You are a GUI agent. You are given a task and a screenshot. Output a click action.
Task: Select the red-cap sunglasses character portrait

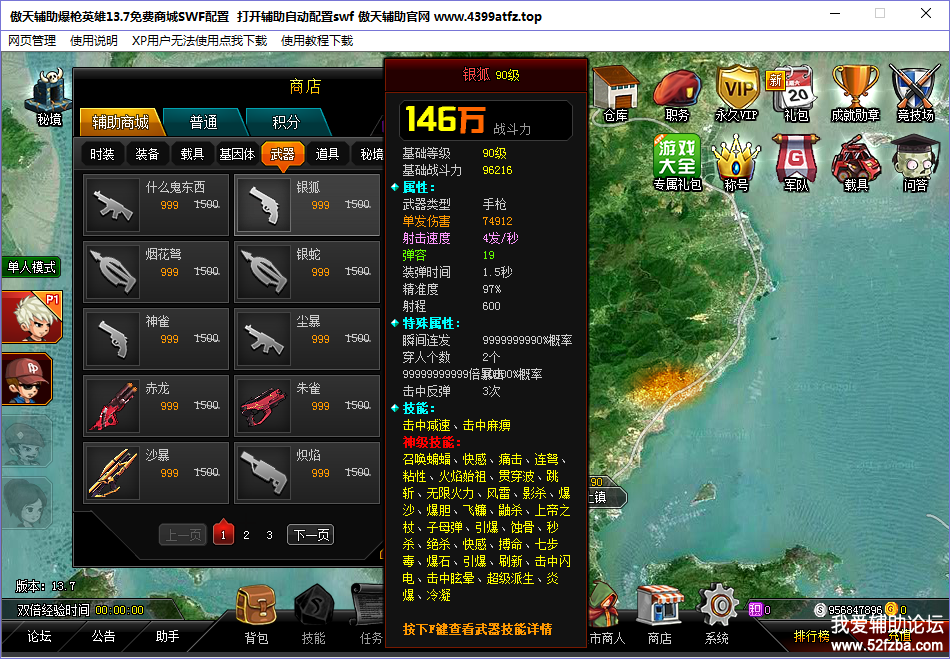[x=28, y=379]
